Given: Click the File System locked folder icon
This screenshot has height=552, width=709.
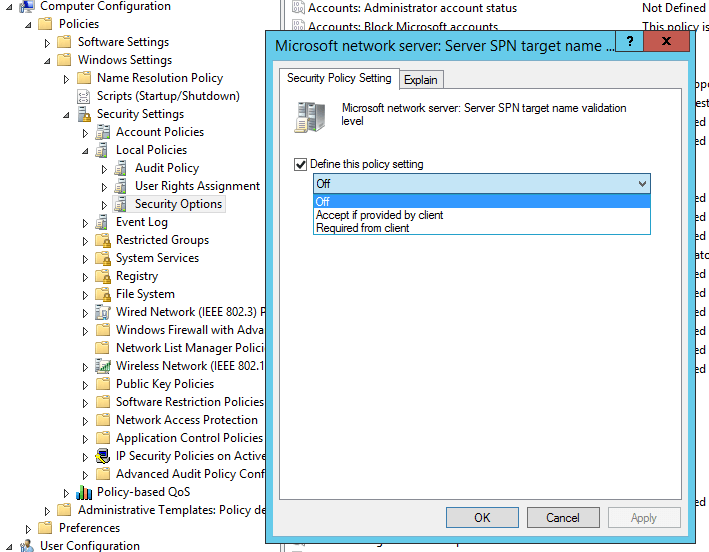Looking at the screenshot, I should point(103,294).
